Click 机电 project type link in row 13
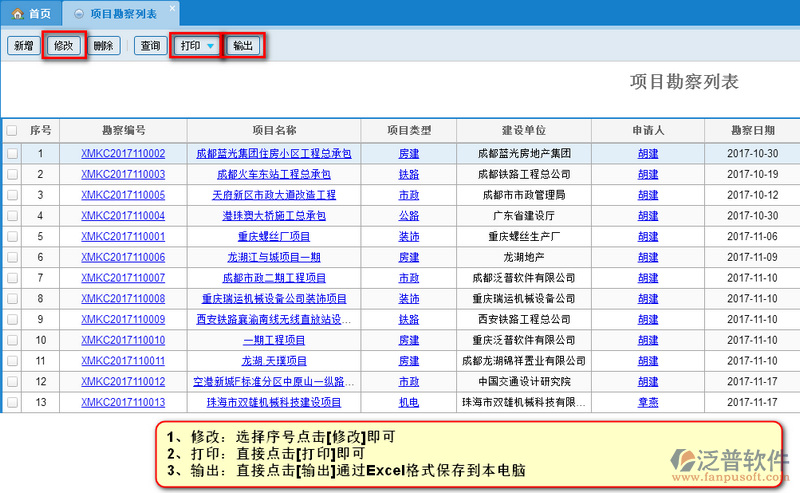The width and height of the screenshot is (800, 493). [409, 402]
